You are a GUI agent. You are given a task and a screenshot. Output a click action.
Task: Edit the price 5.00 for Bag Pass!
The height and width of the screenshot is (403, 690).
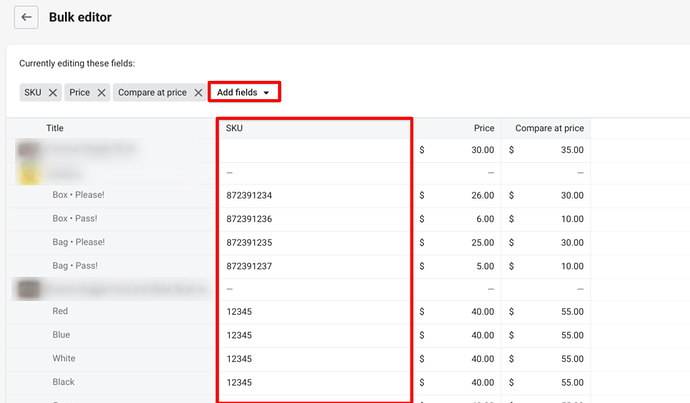457,266
